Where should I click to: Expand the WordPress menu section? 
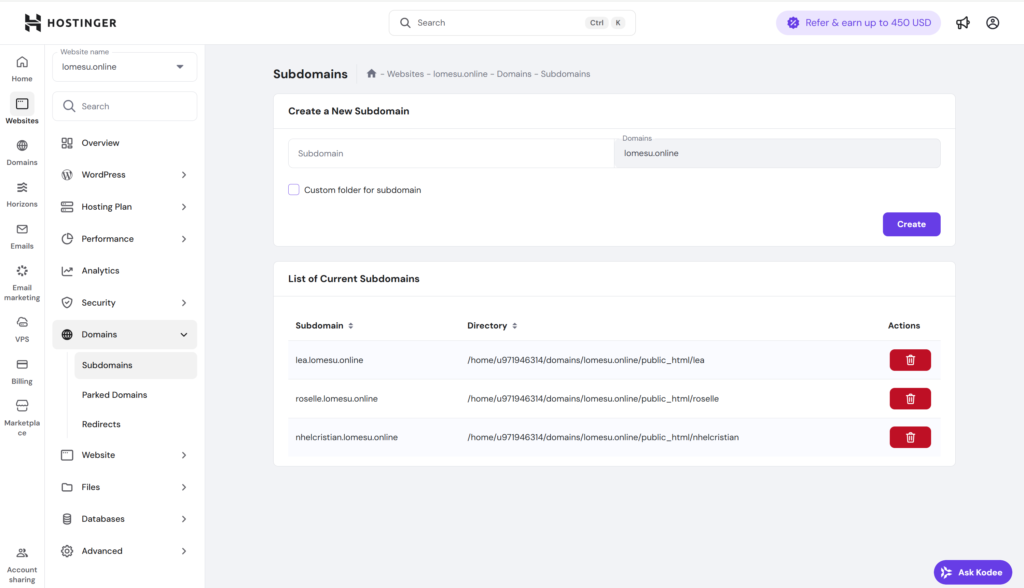click(125, 175)
